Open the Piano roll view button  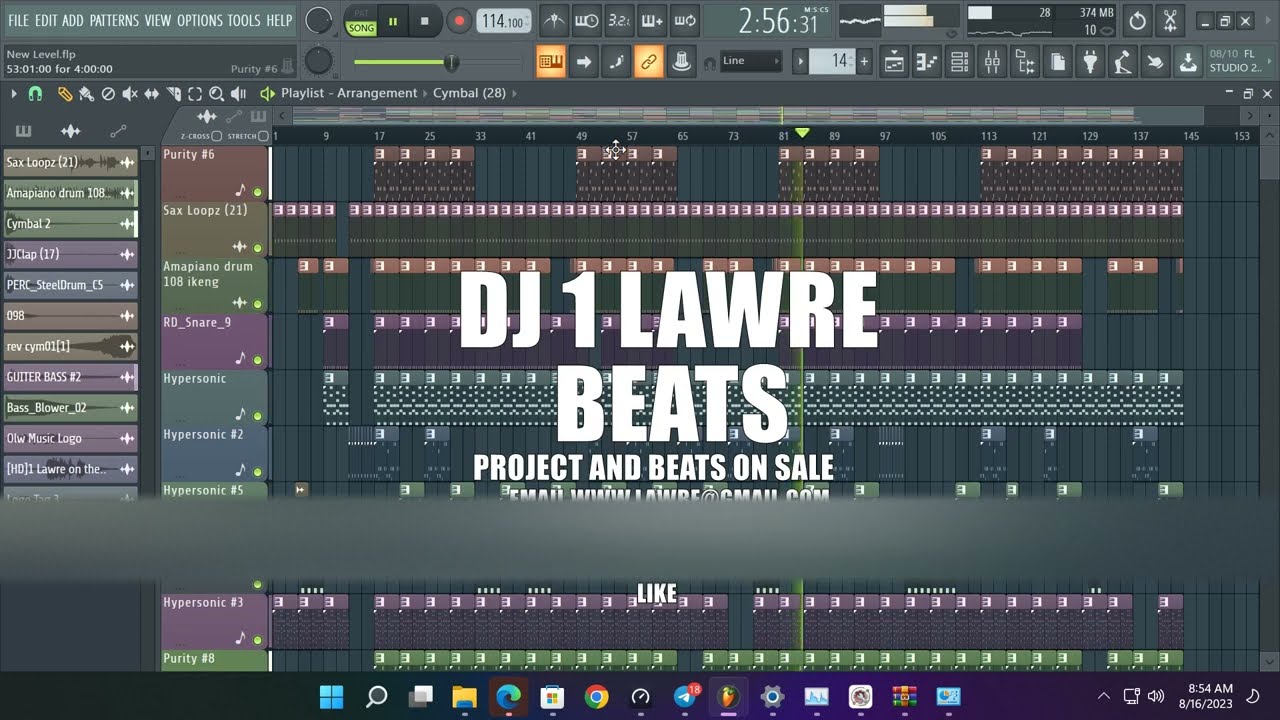pyautogui.click(x=927, y=62)
